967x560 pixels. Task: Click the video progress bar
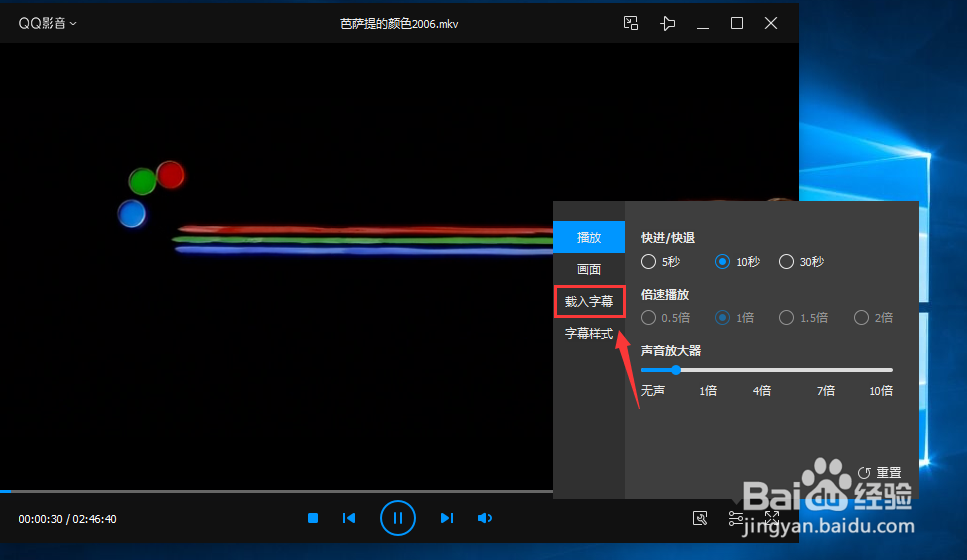(x=276, y=491)
